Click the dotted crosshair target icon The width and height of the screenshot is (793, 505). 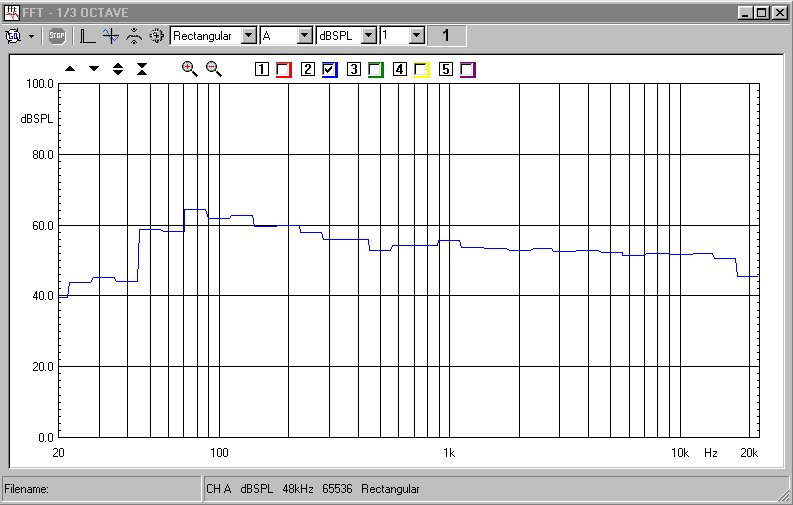pos(157,36)
